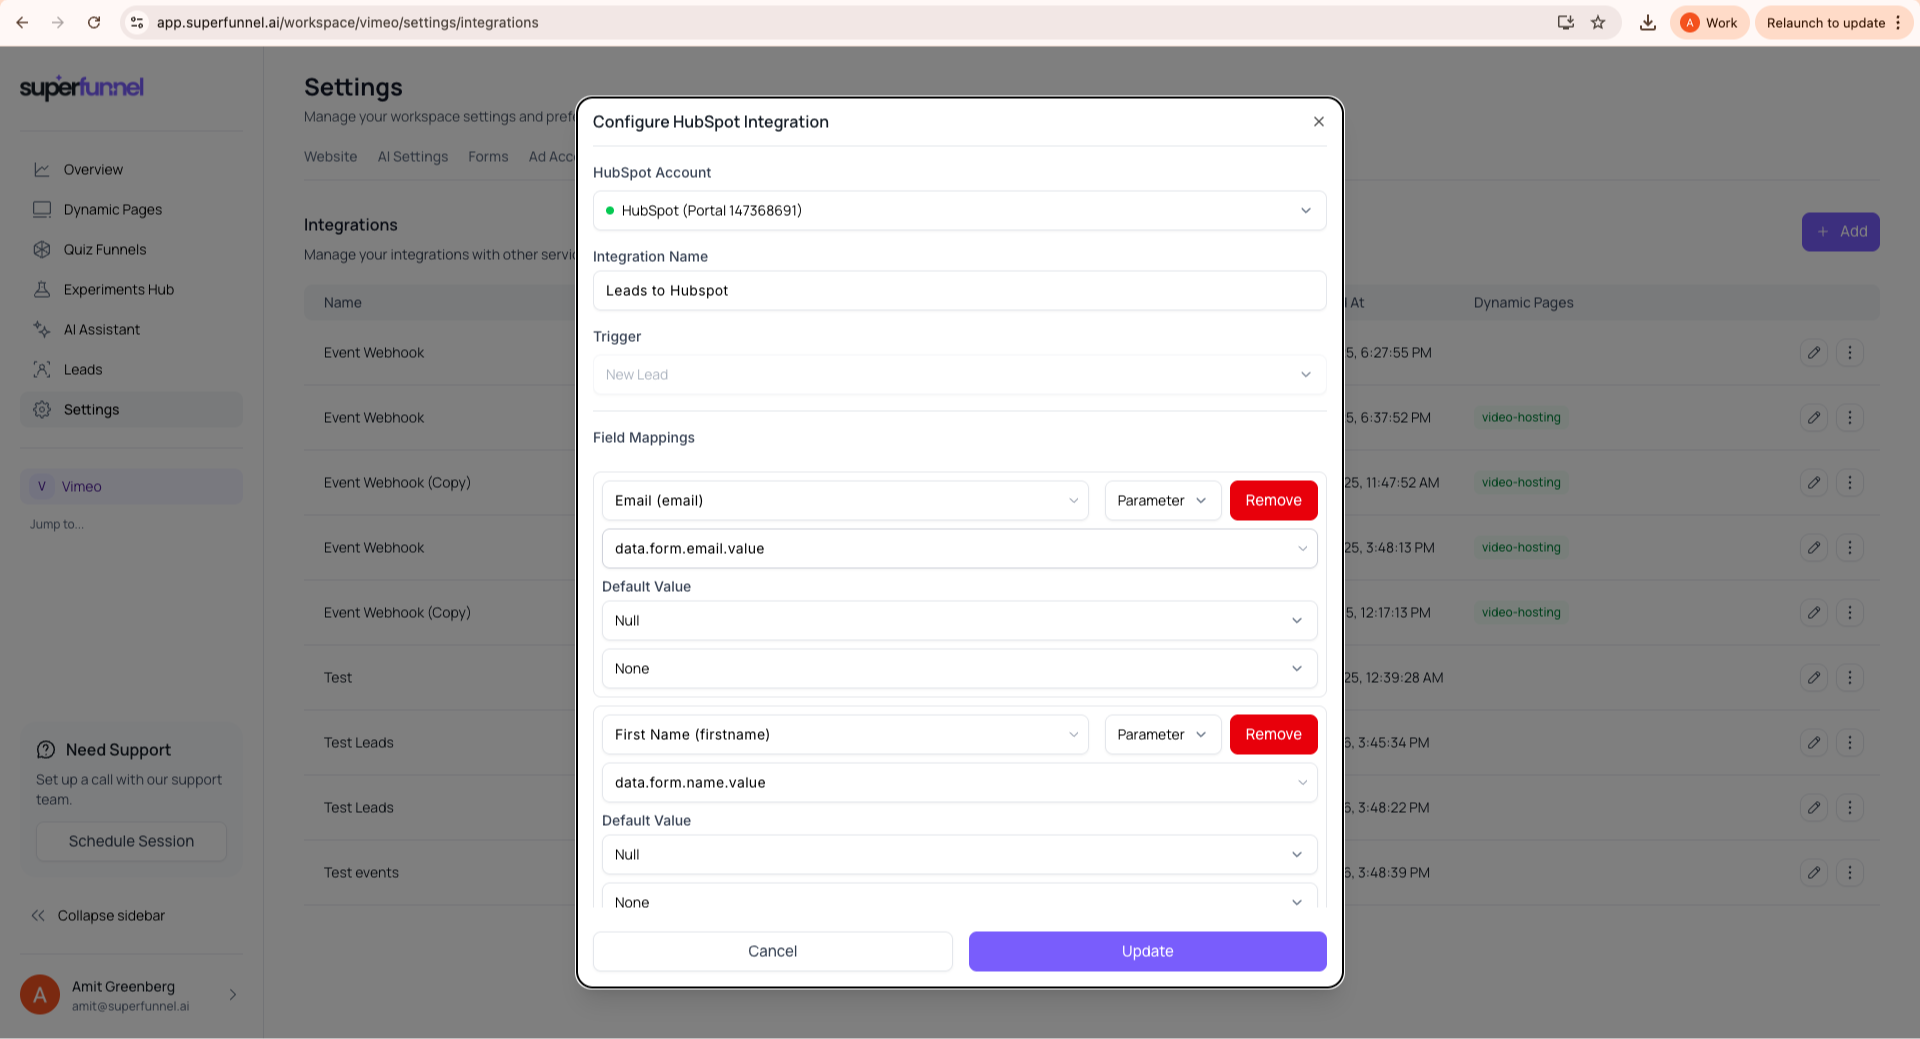
Task: Click the Update button
Action: coord(1147,952)
